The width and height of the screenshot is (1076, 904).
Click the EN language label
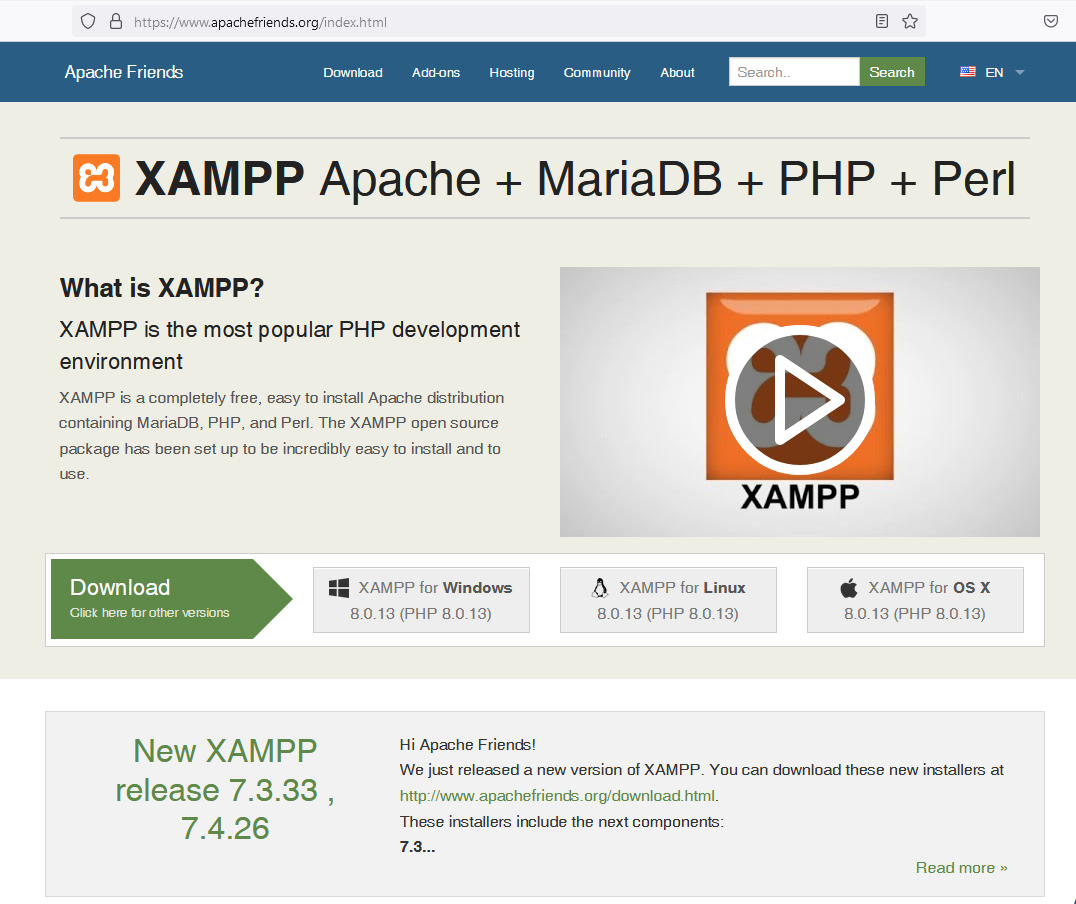[x=994, y=72]
